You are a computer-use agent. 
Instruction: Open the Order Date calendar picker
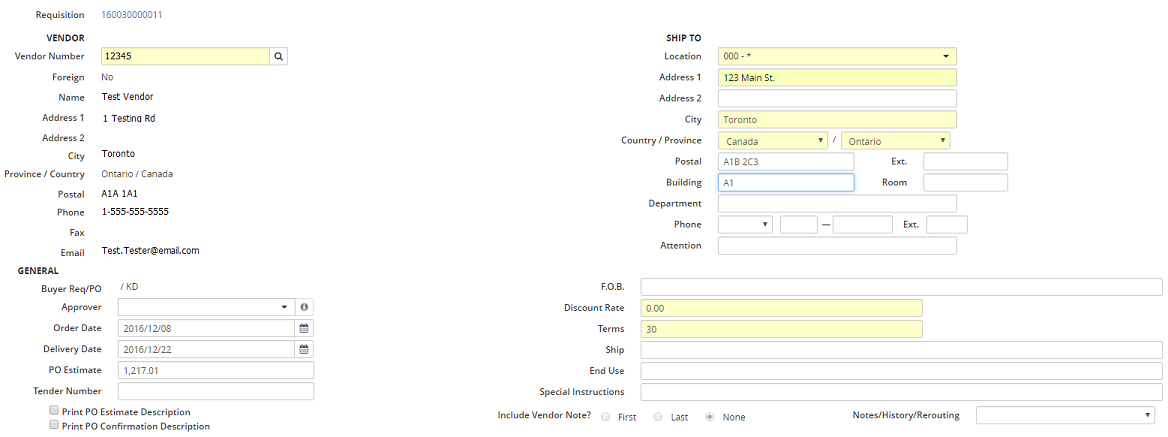click(x=305, y=328)
